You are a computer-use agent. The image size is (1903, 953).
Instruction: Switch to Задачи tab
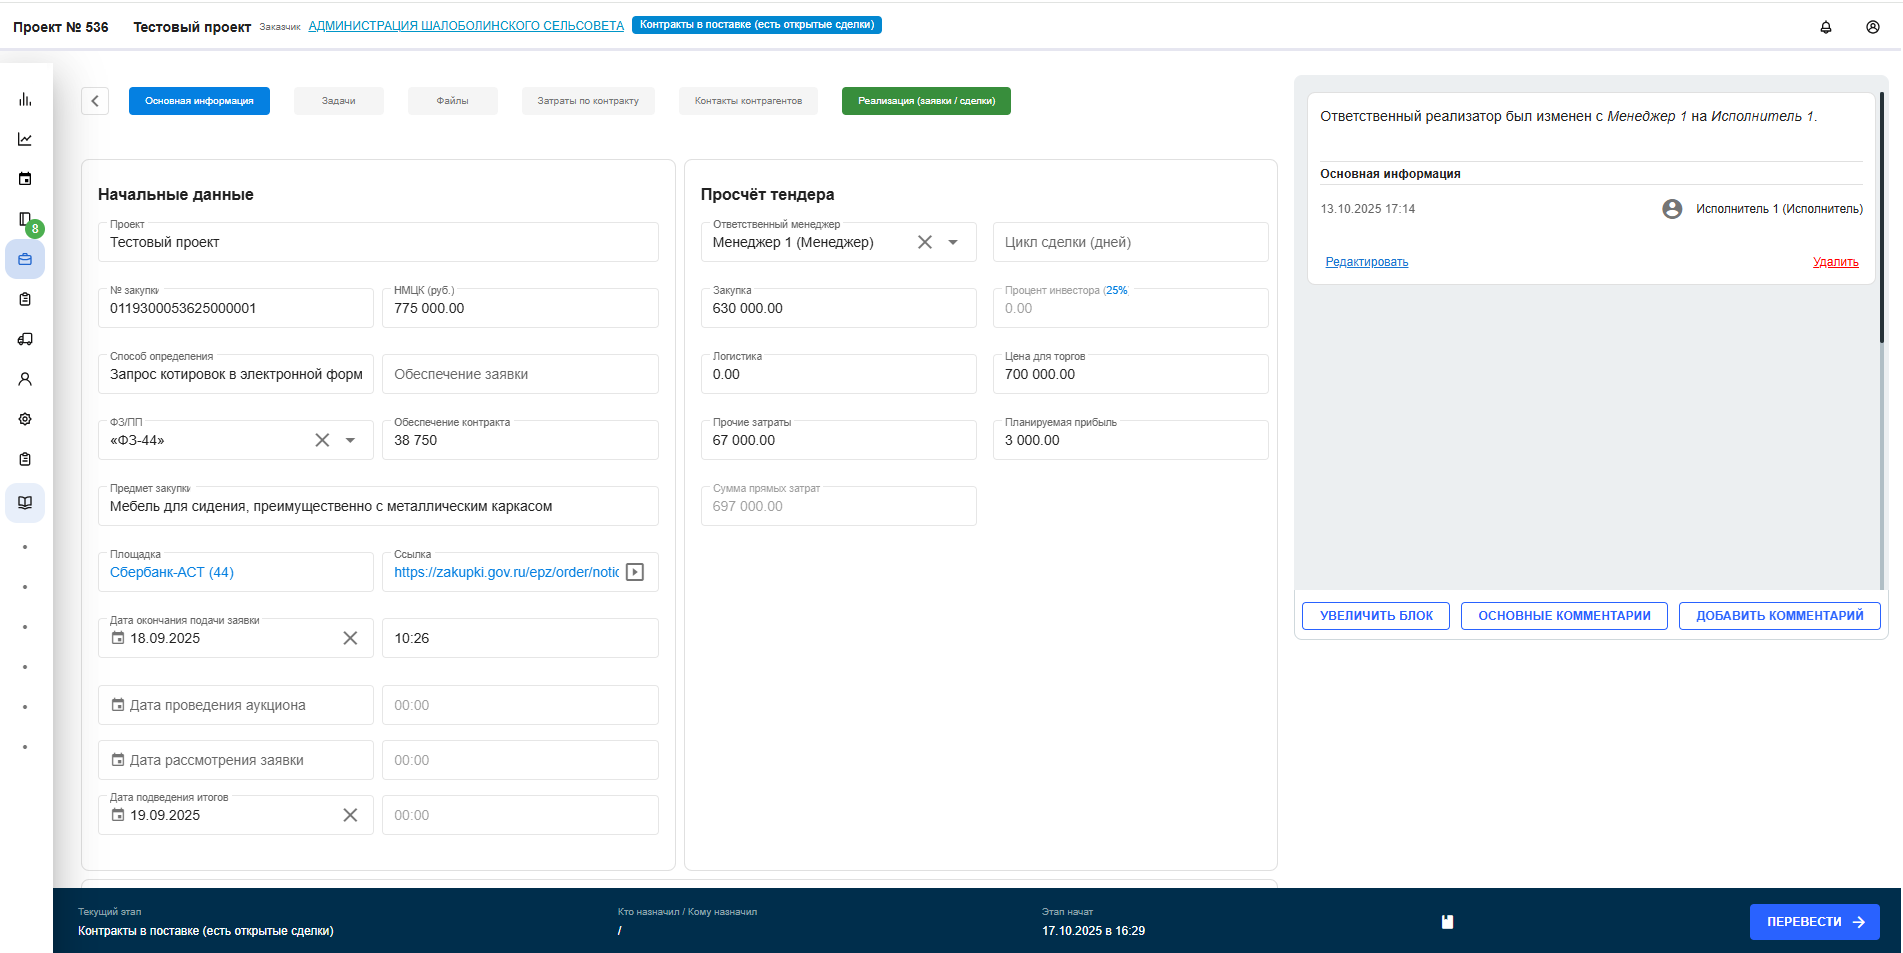coord(339,101)
